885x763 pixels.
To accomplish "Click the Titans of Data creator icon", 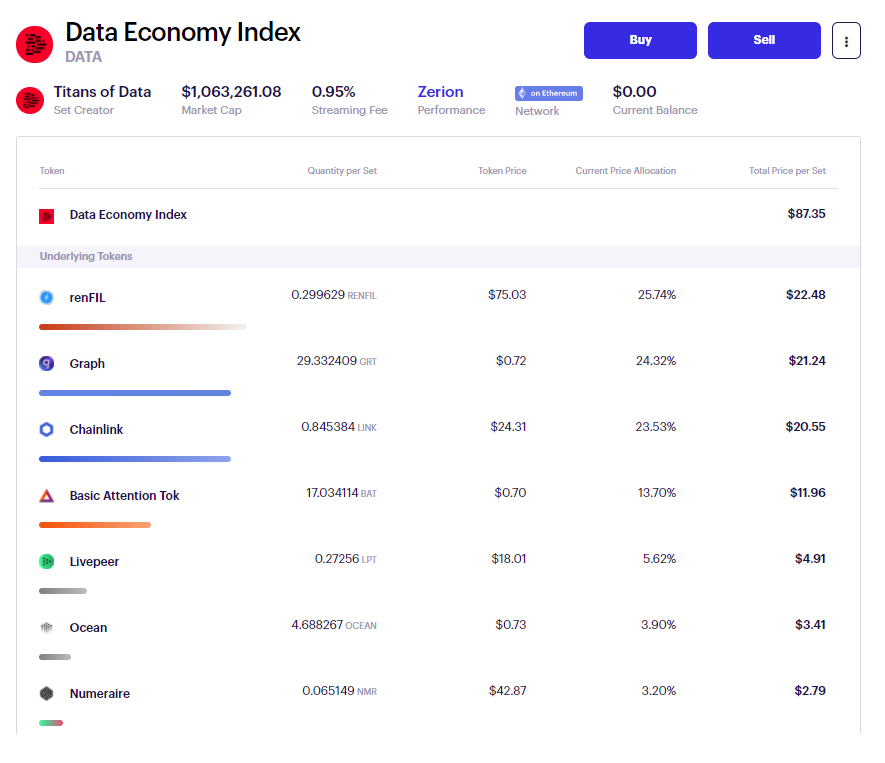I will click(30, 100).
